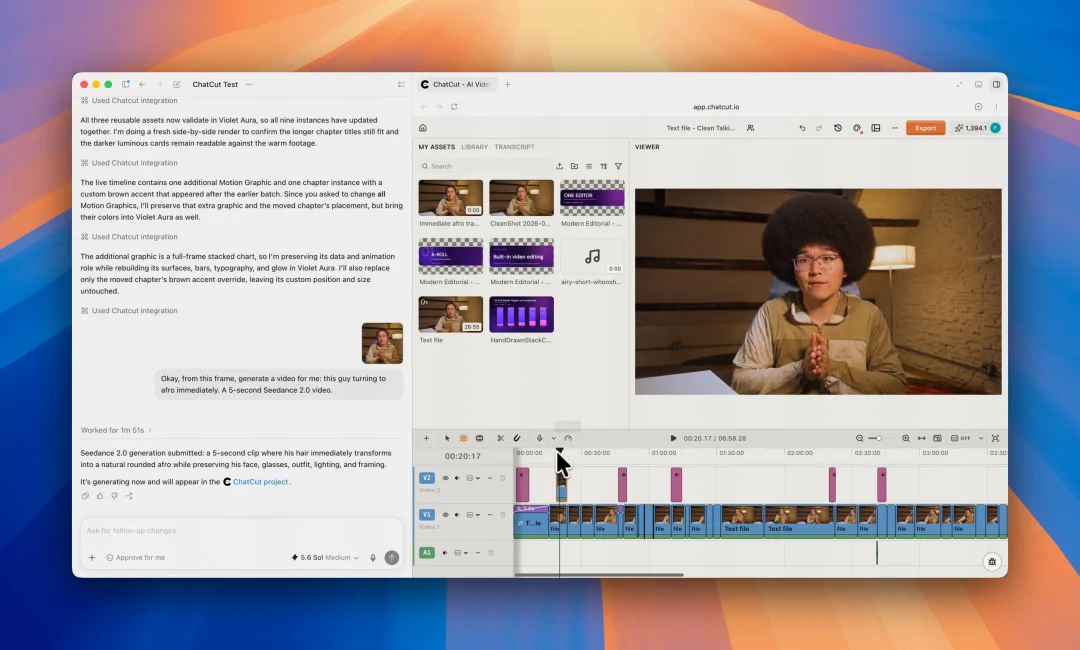The height and width of the screenshot is (650, 1080).
Task: Go to ChatCut home with the house icon
Action: pyautogui.click(x=423, y=128)
